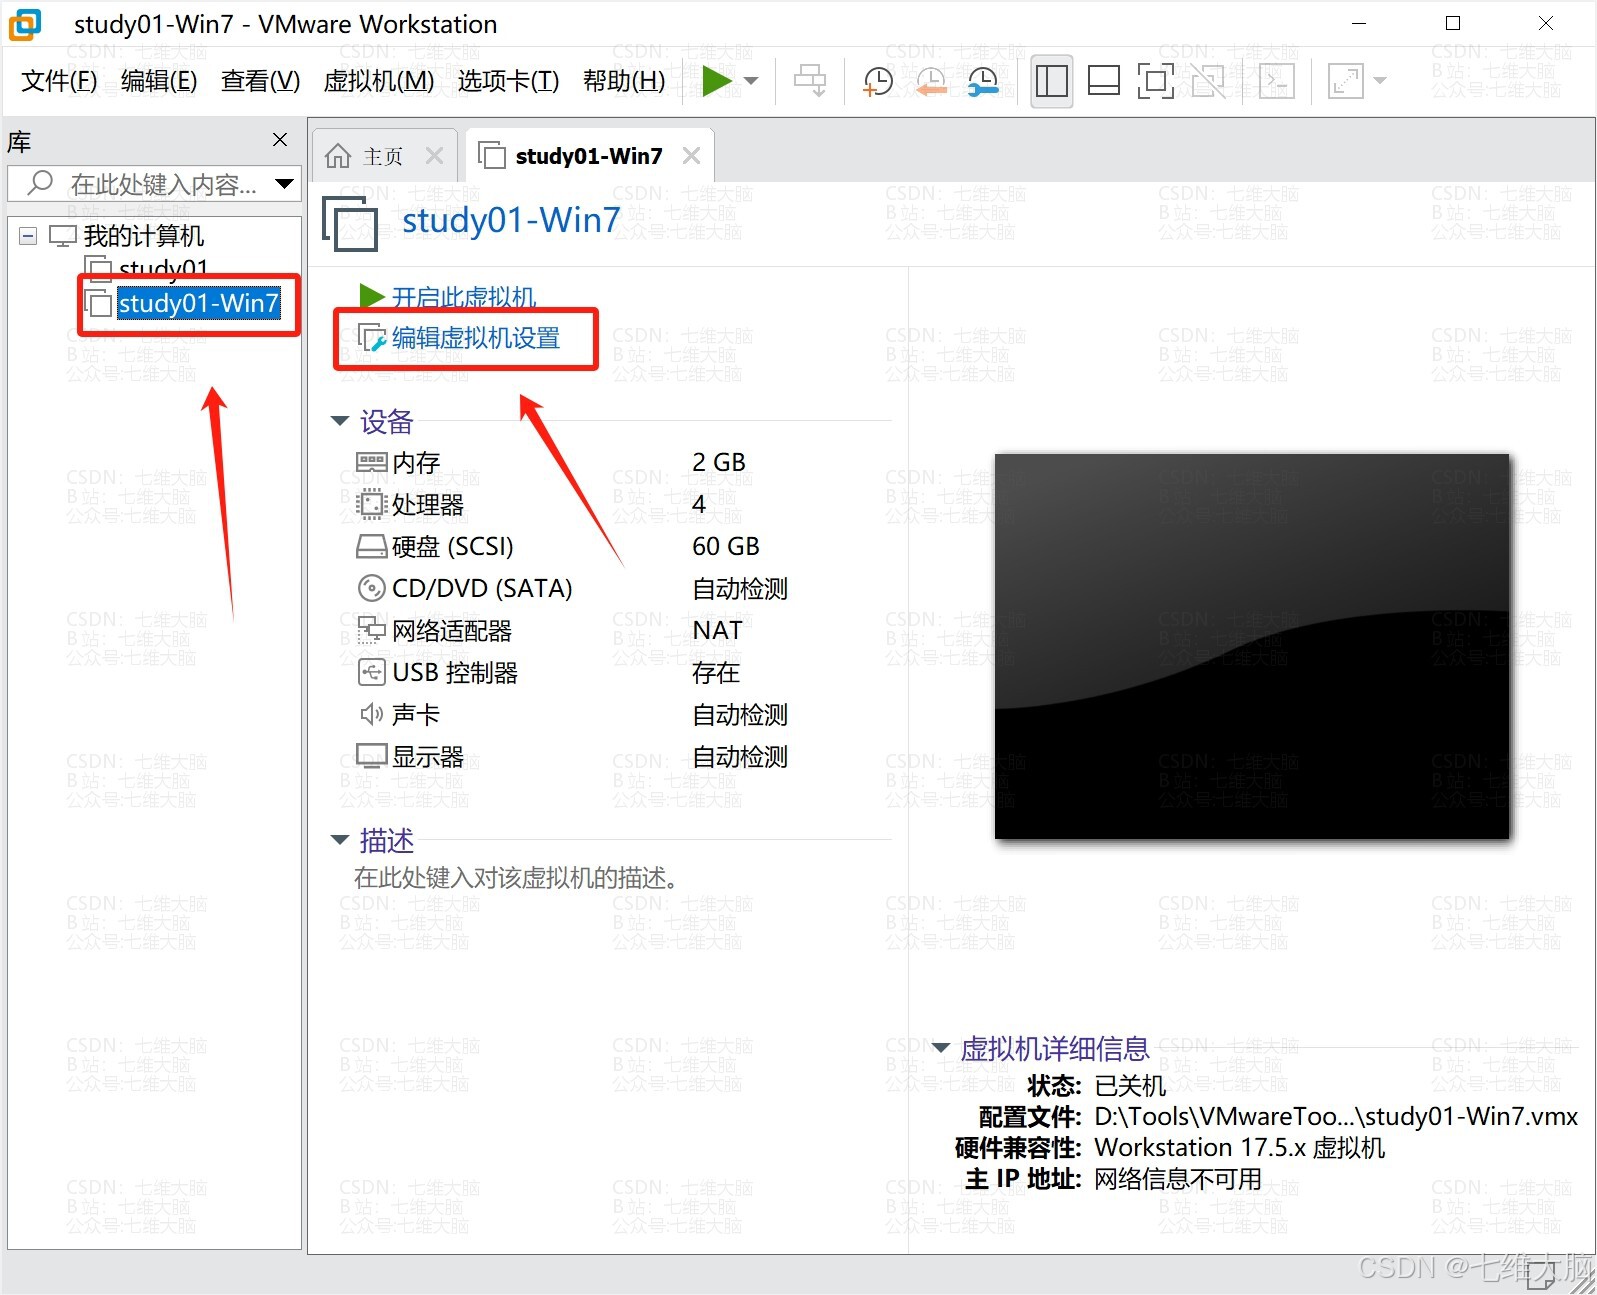Click the display monitor icon
The width and height of the screenshot is (1597, 1295).
(371, 756)
